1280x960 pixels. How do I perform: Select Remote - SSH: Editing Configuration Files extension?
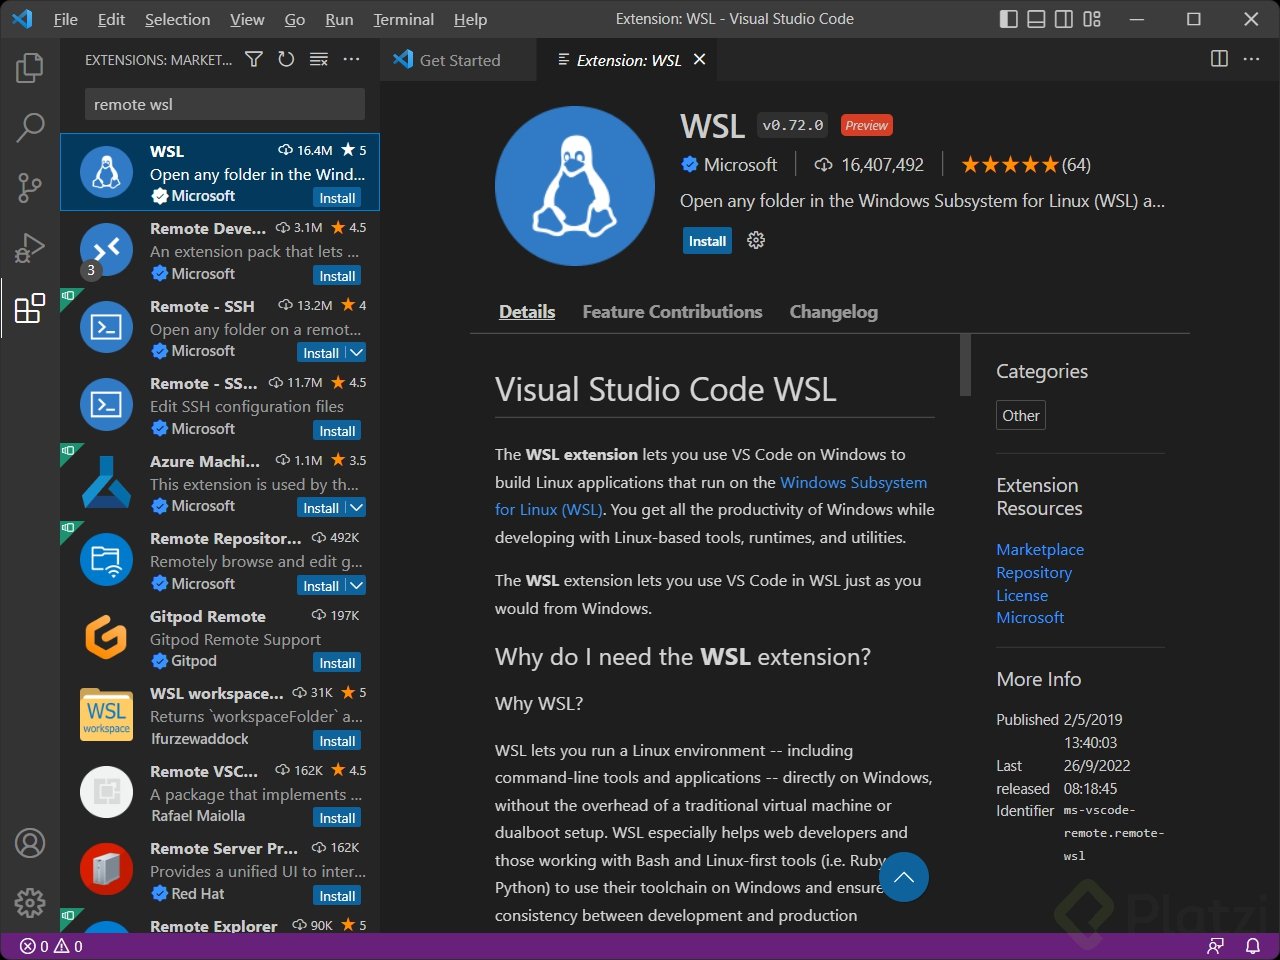point(220,405)
